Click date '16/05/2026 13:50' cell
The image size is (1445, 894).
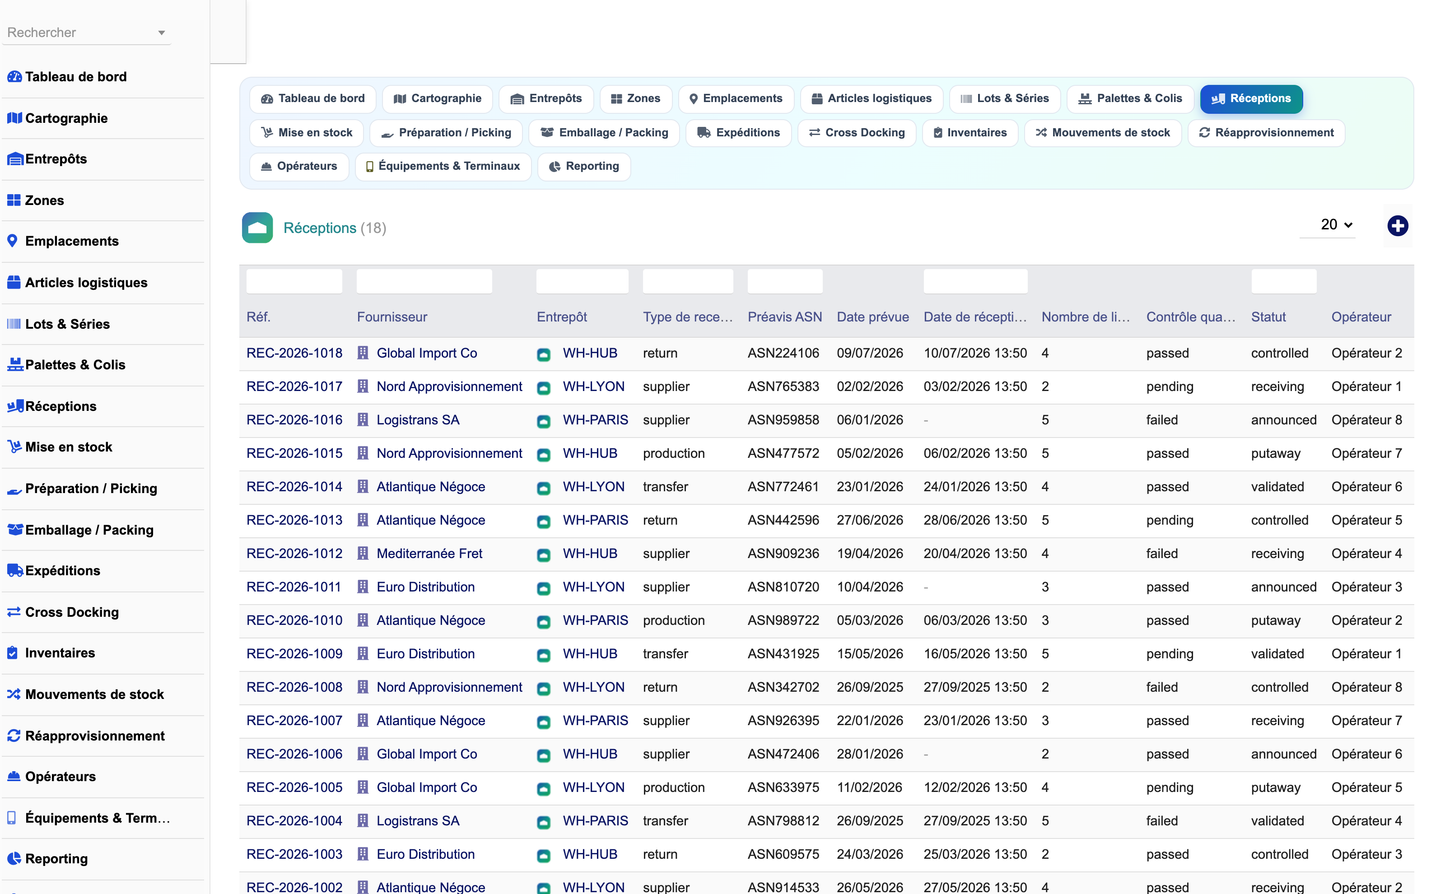pos(975,654)
